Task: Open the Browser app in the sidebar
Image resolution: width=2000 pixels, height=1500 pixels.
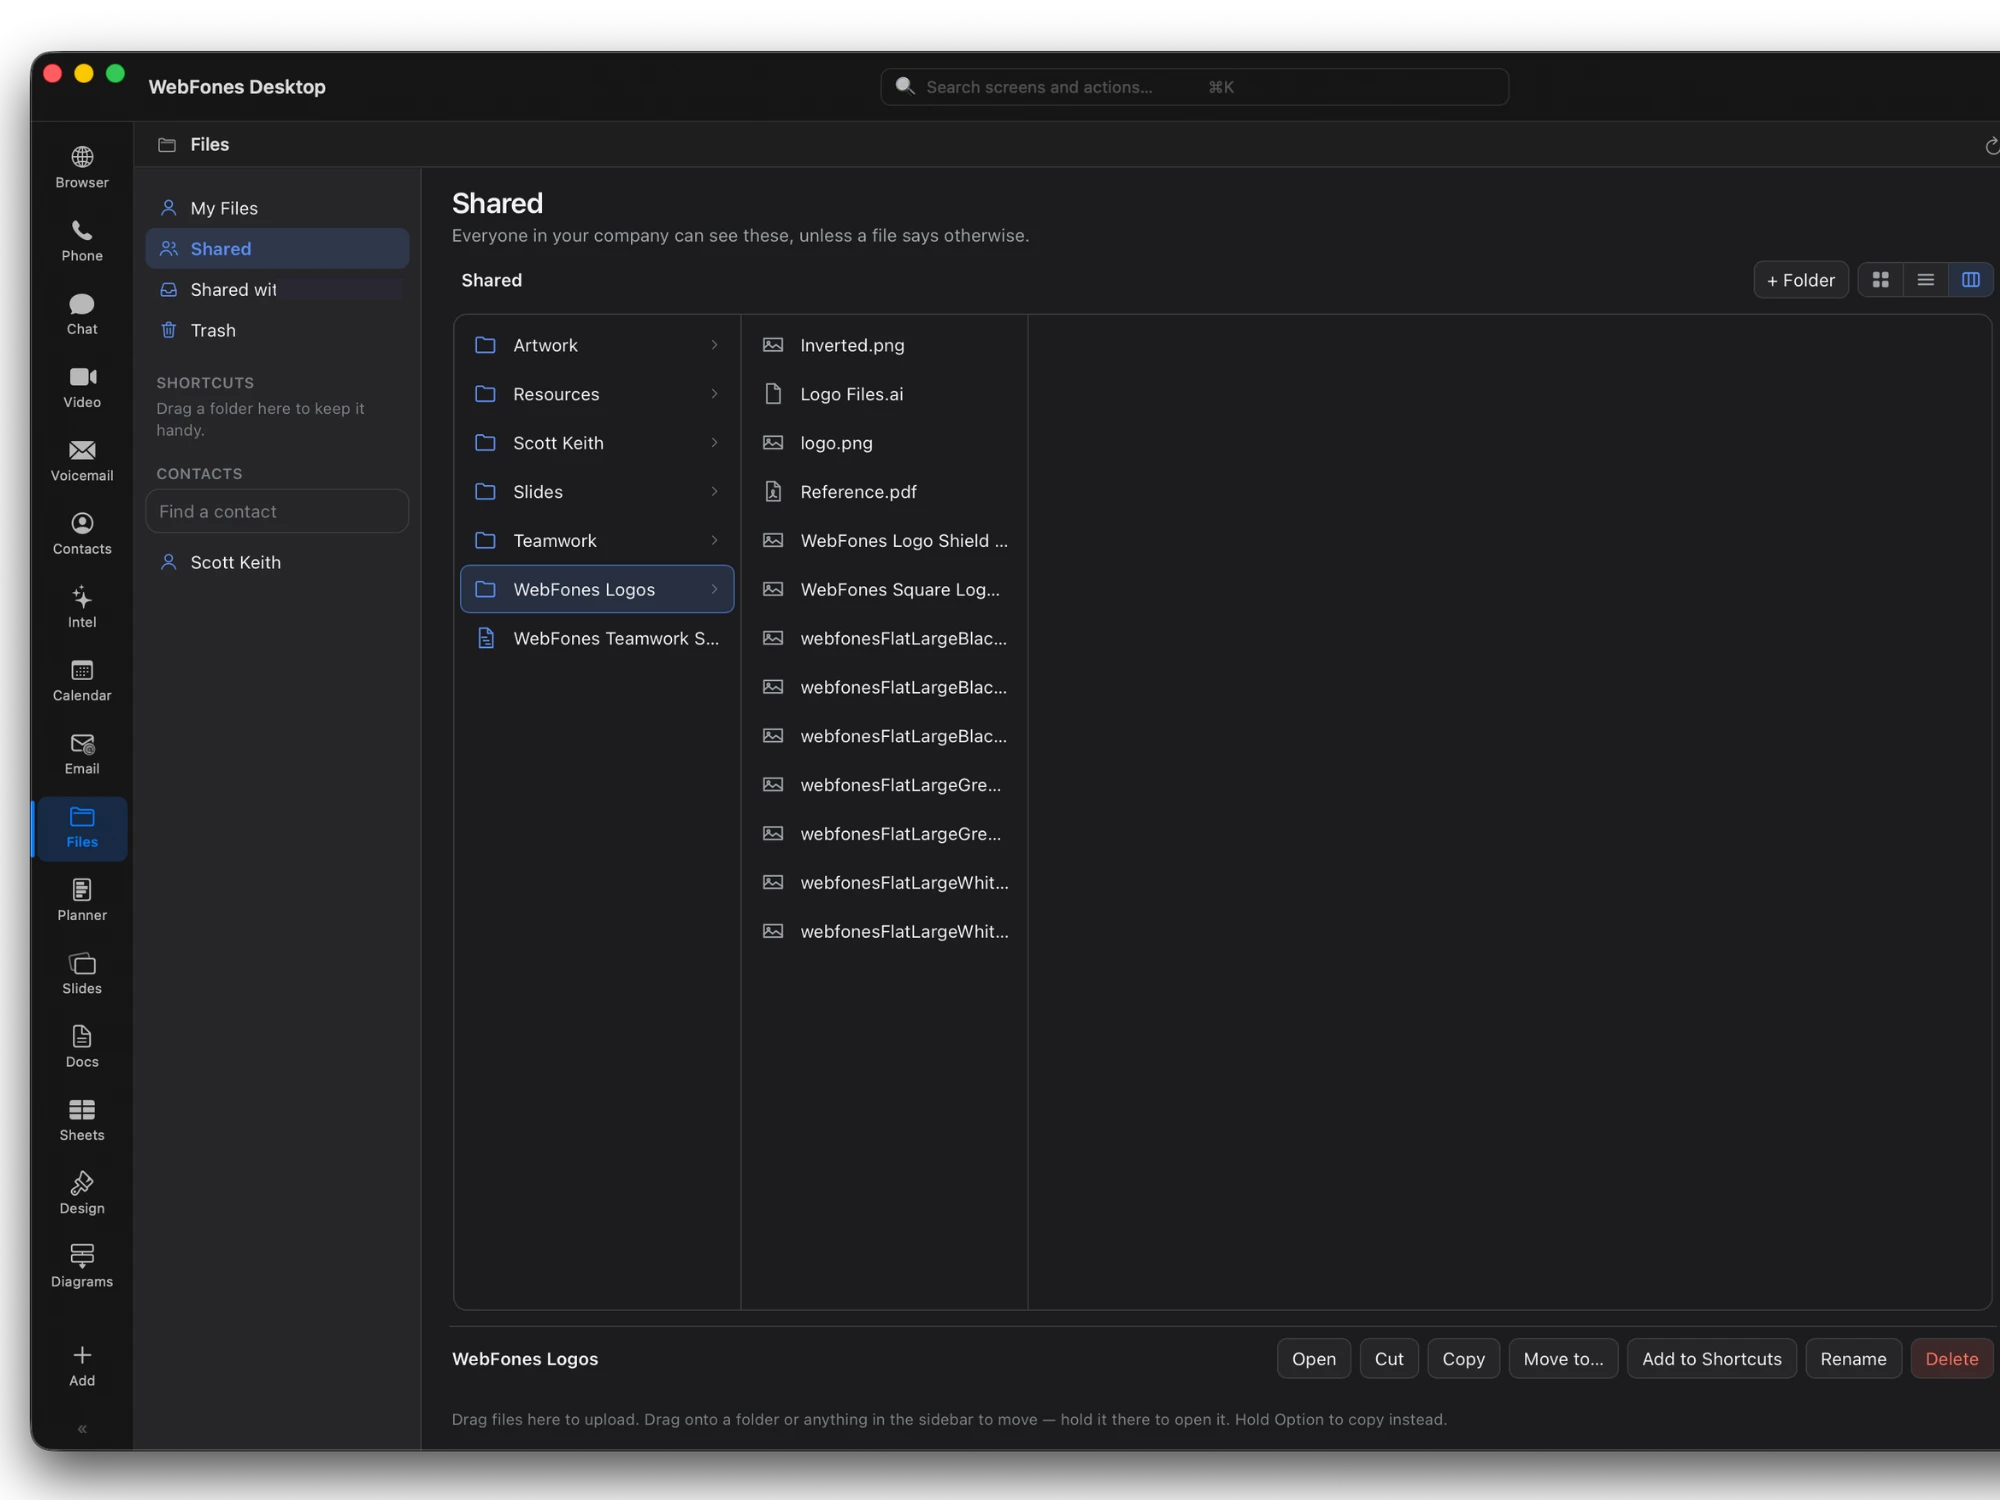Action: tap(82, 167)
